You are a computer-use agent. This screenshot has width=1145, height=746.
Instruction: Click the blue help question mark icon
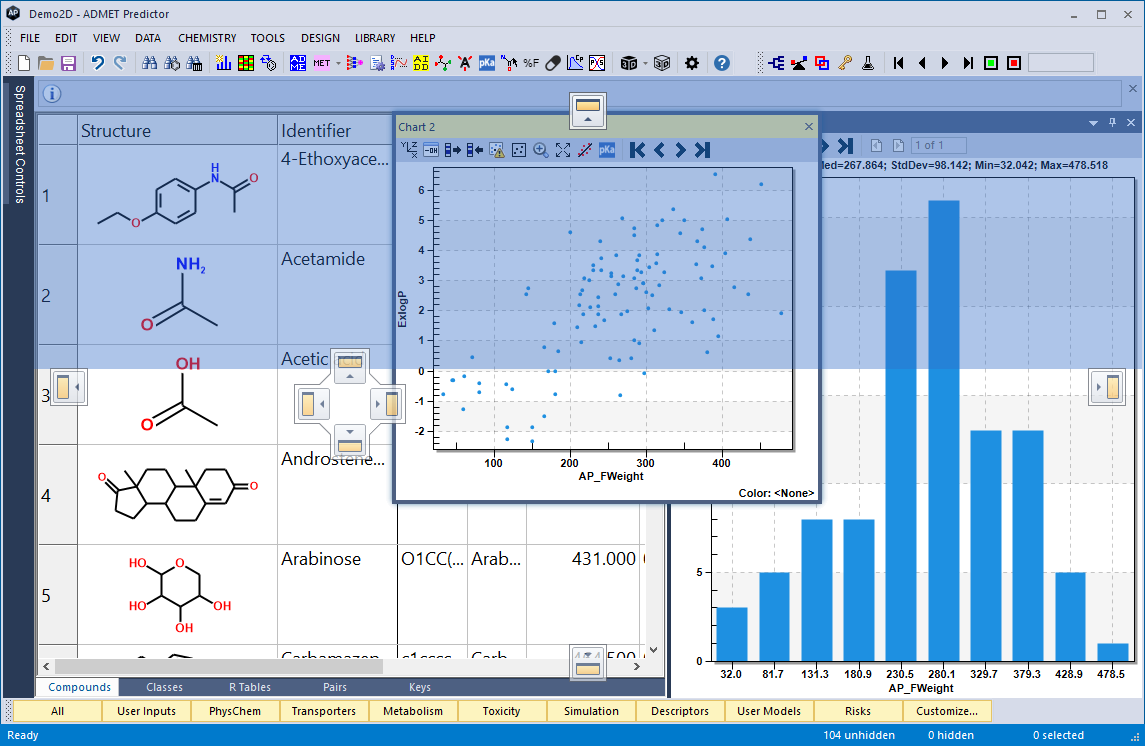pos(721,64)
